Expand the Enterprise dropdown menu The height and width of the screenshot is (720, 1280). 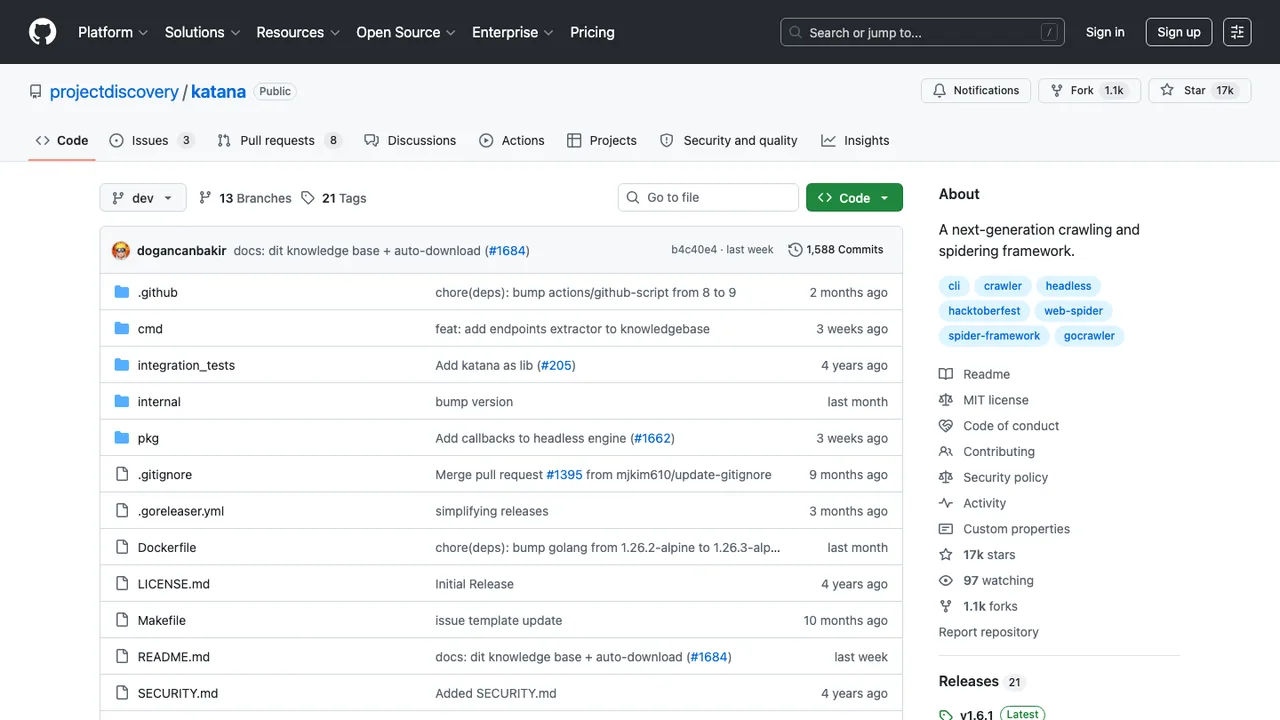[x=513, y=32]
